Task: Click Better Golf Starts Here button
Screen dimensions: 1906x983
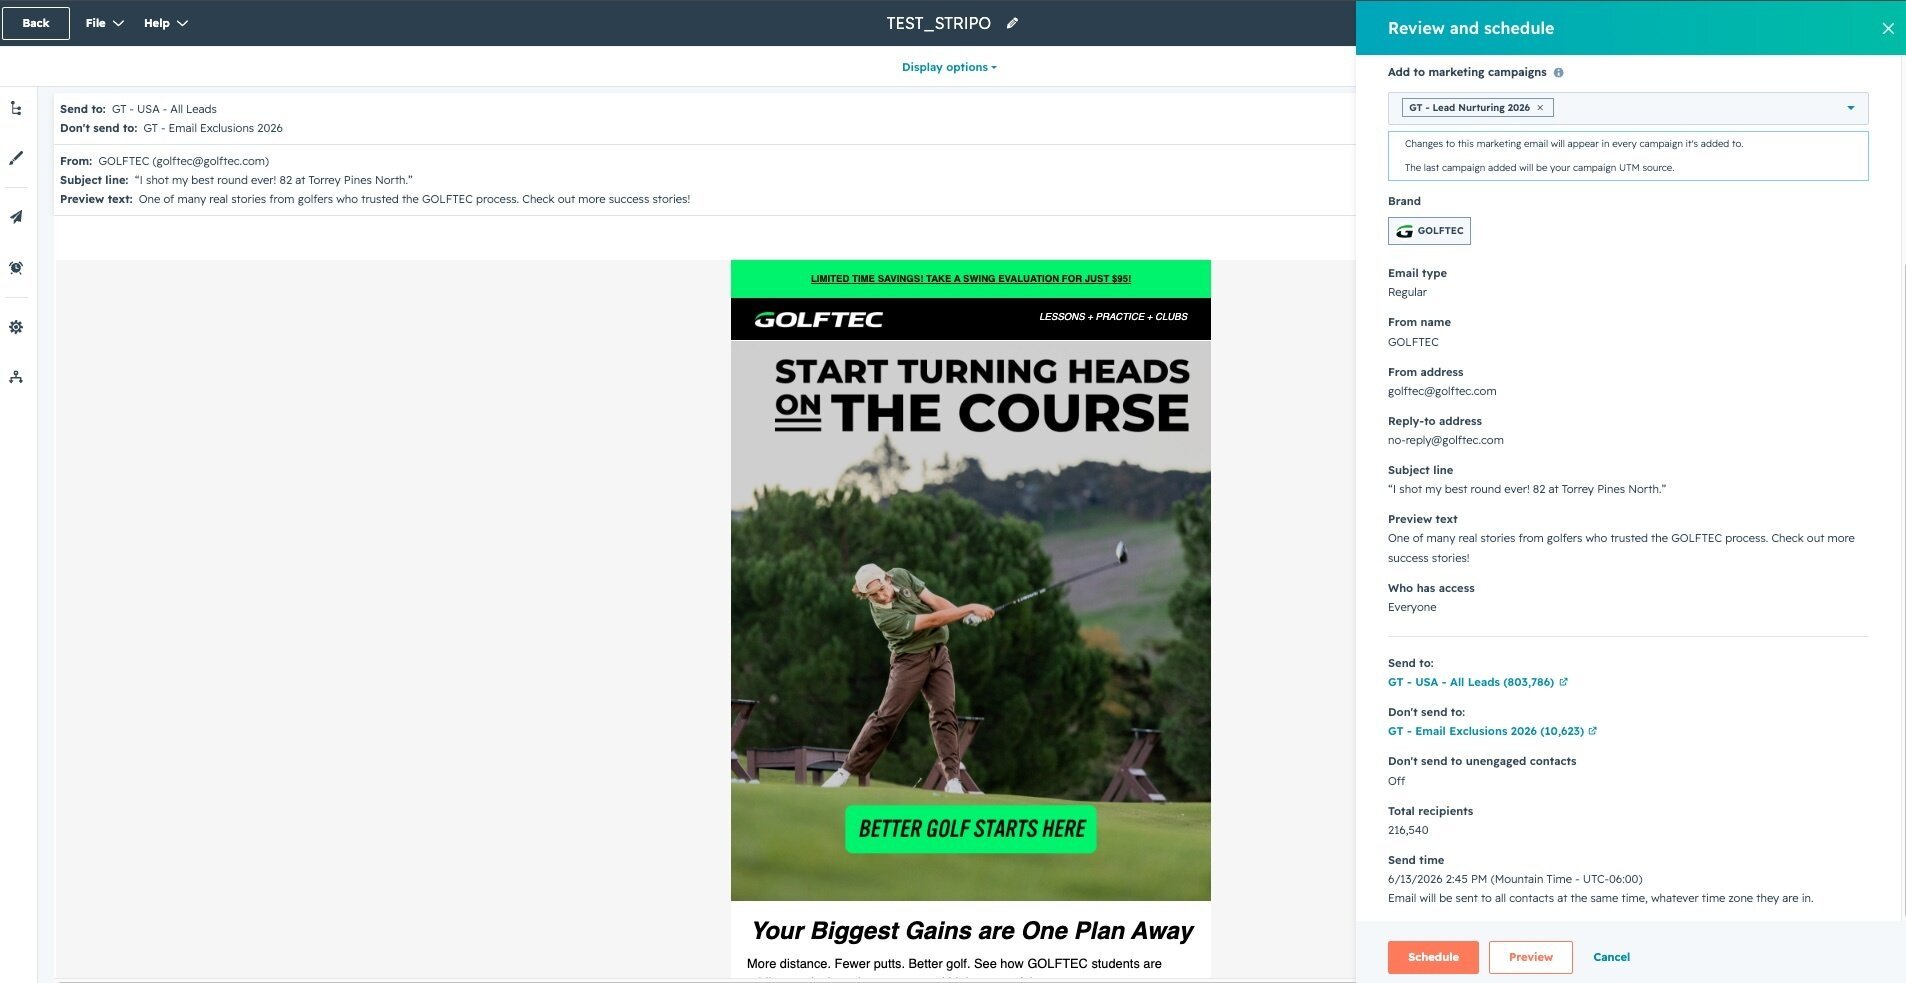Action: pos(971,829)
